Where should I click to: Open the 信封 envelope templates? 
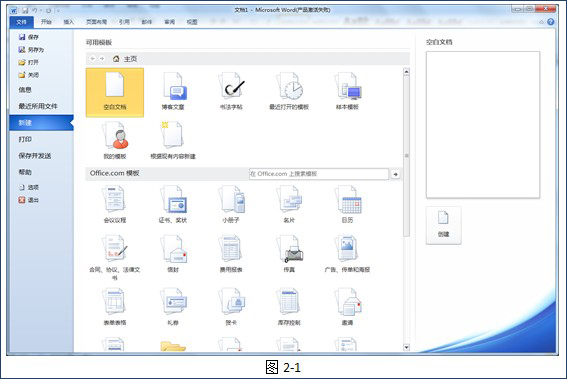pyautogui.click(x=173, y=254)
